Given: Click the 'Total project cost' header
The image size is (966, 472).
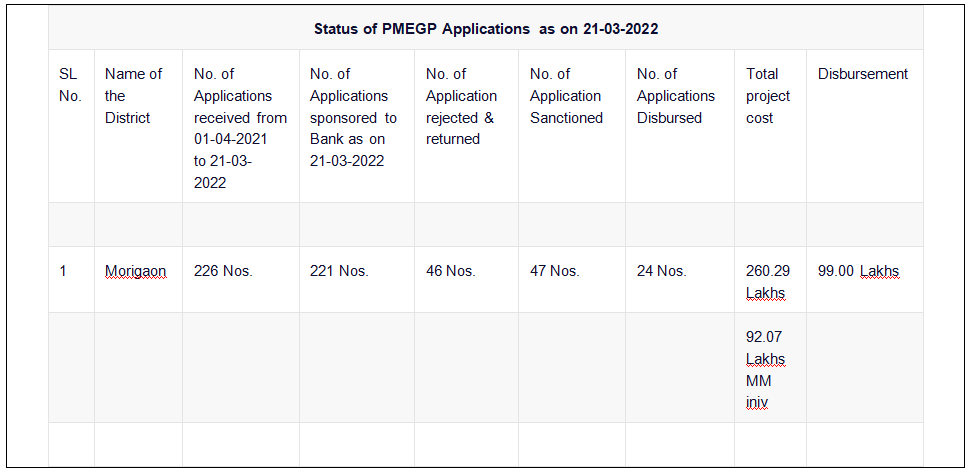Looking at the screenshot, I should 771,126.
